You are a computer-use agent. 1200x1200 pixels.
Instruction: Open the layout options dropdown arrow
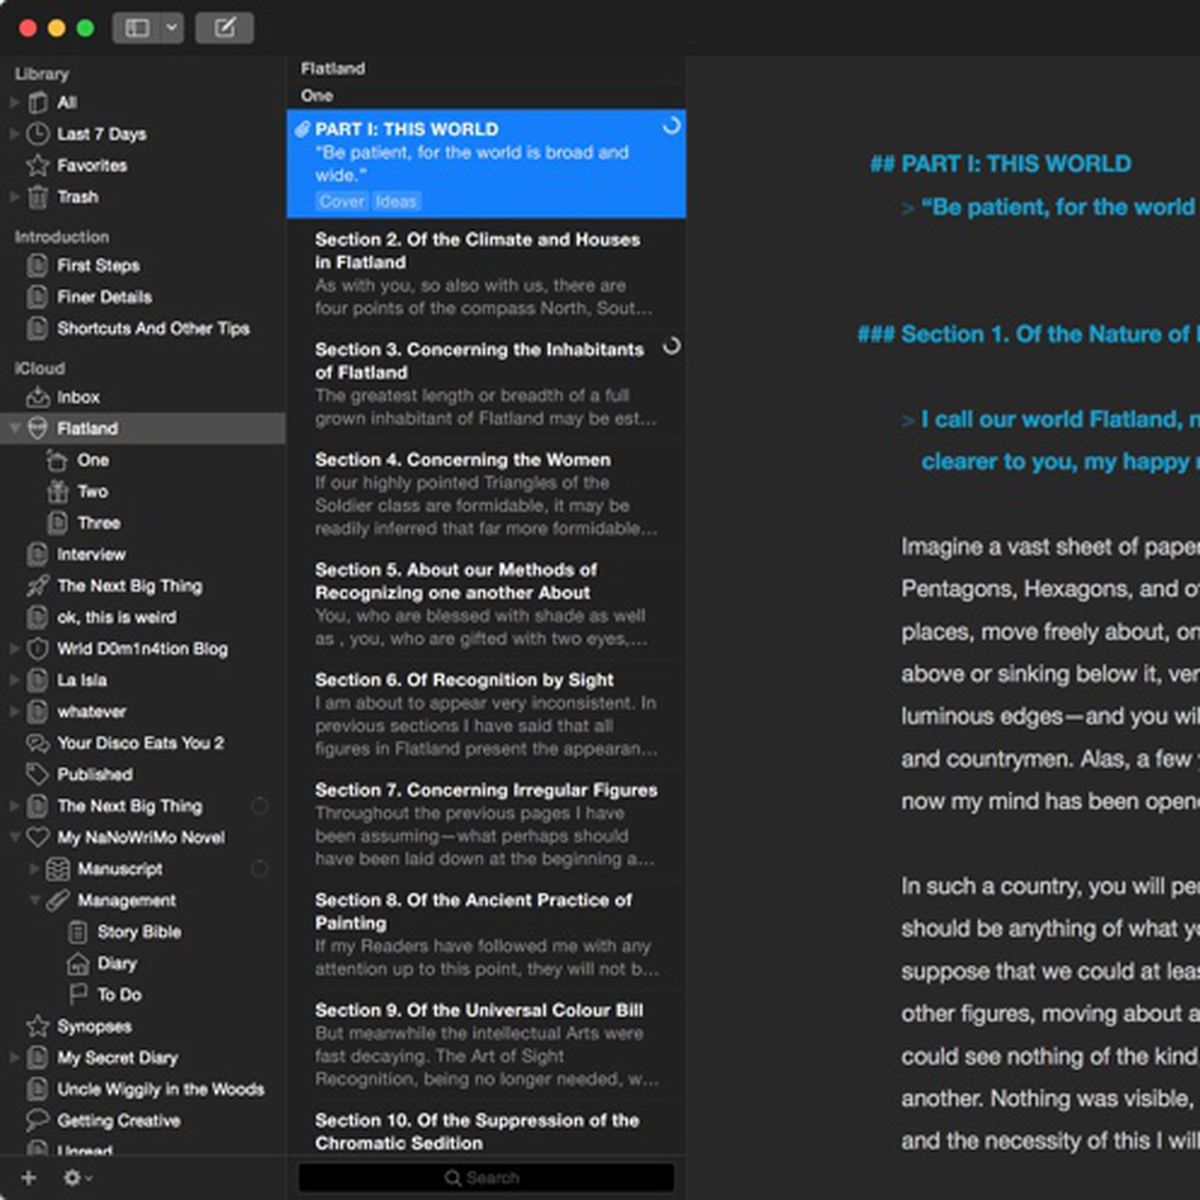[171, 28]
